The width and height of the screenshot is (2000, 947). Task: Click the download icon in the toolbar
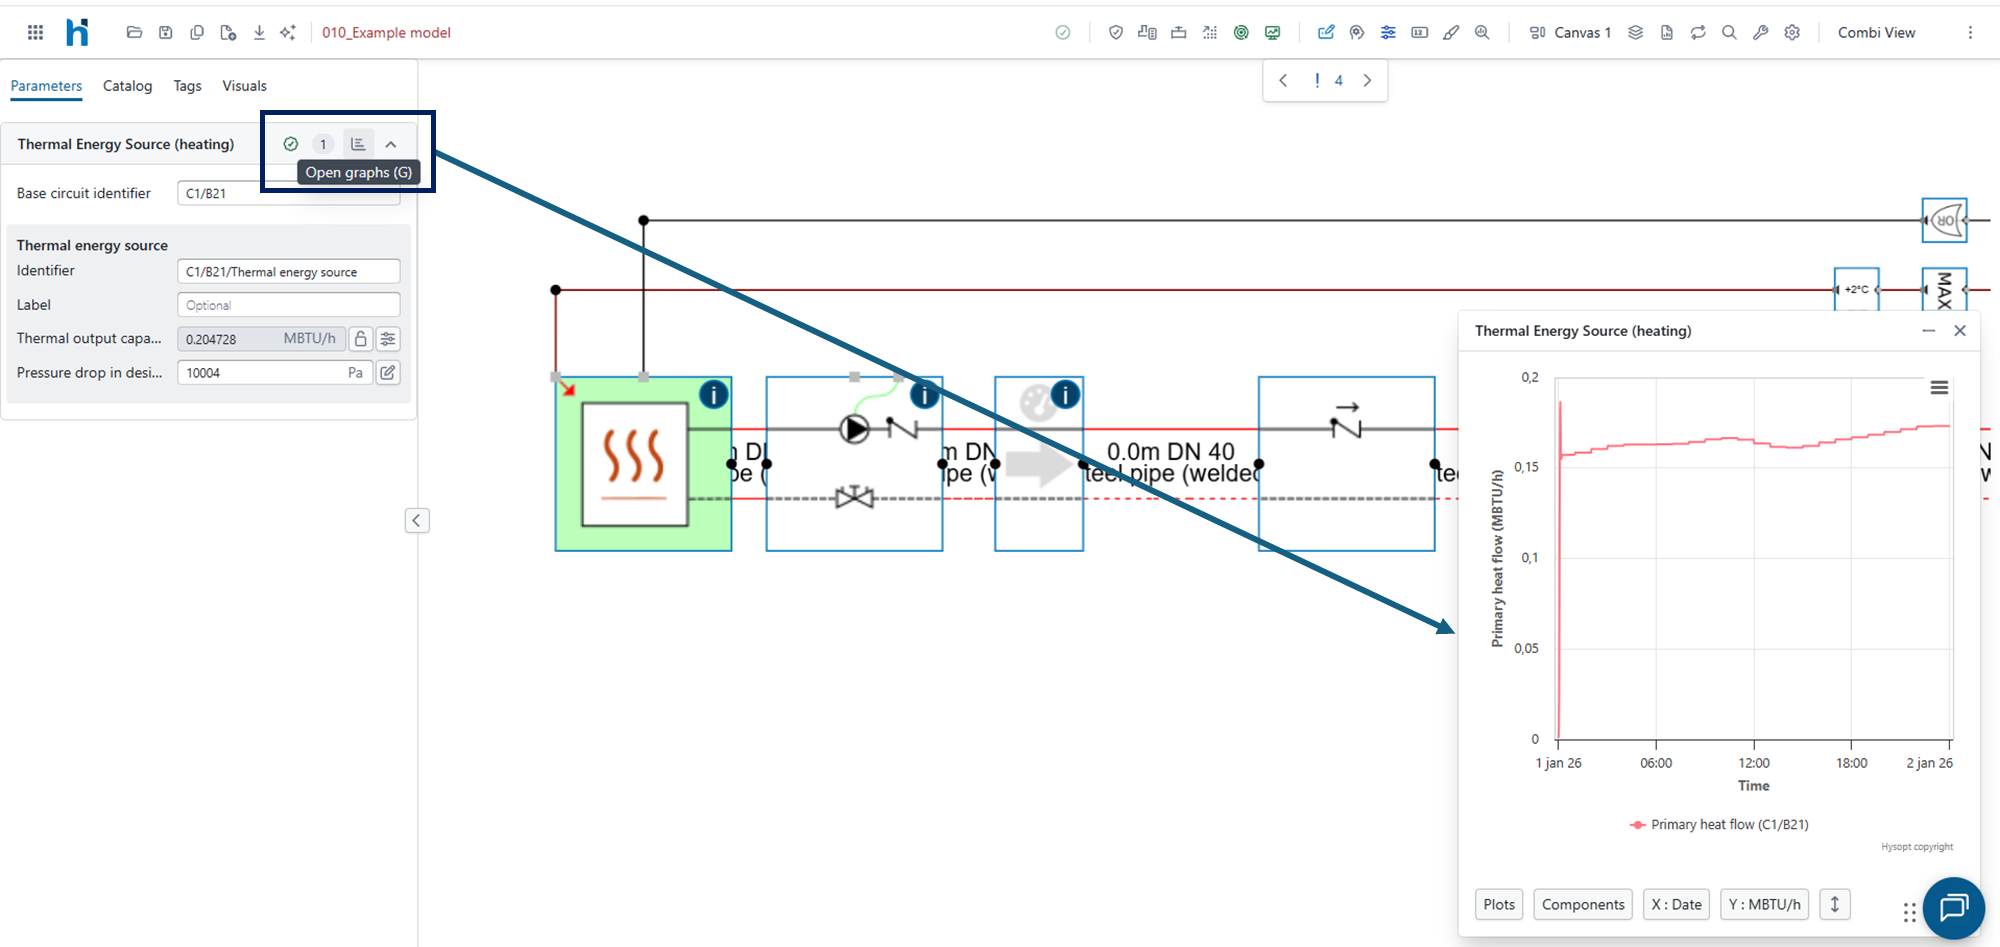[x=259, y=32]
